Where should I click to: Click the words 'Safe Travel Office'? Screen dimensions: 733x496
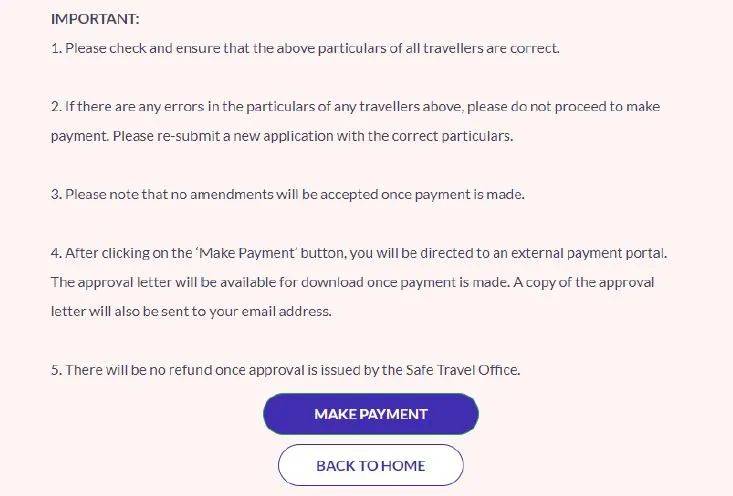(x=462, y=370)
